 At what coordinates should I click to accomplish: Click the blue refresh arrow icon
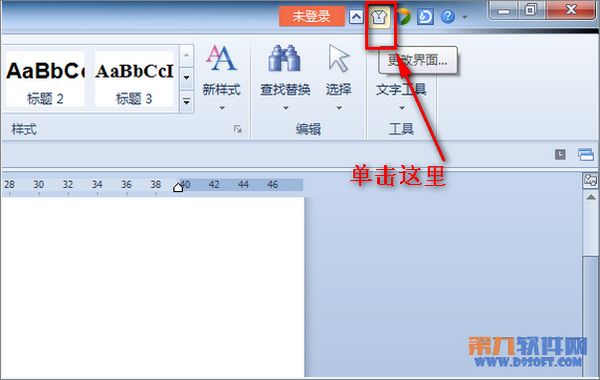tap(425, 17)
